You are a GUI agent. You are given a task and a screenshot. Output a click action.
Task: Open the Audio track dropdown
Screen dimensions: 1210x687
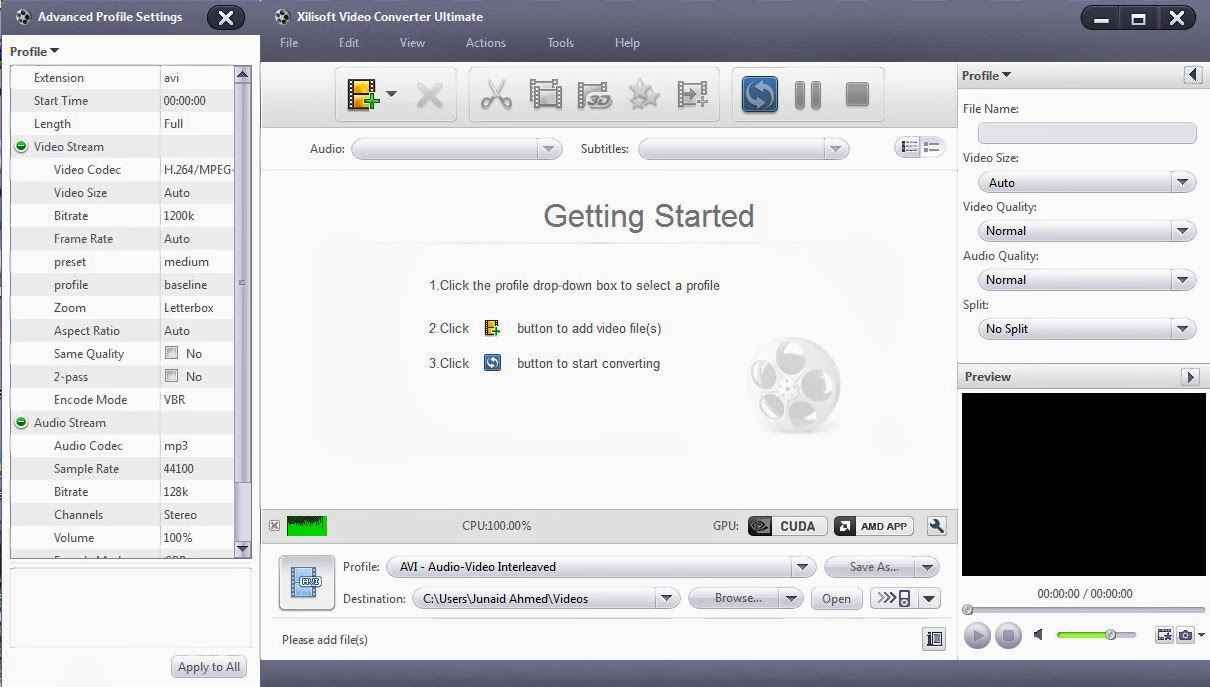point(548,149)
